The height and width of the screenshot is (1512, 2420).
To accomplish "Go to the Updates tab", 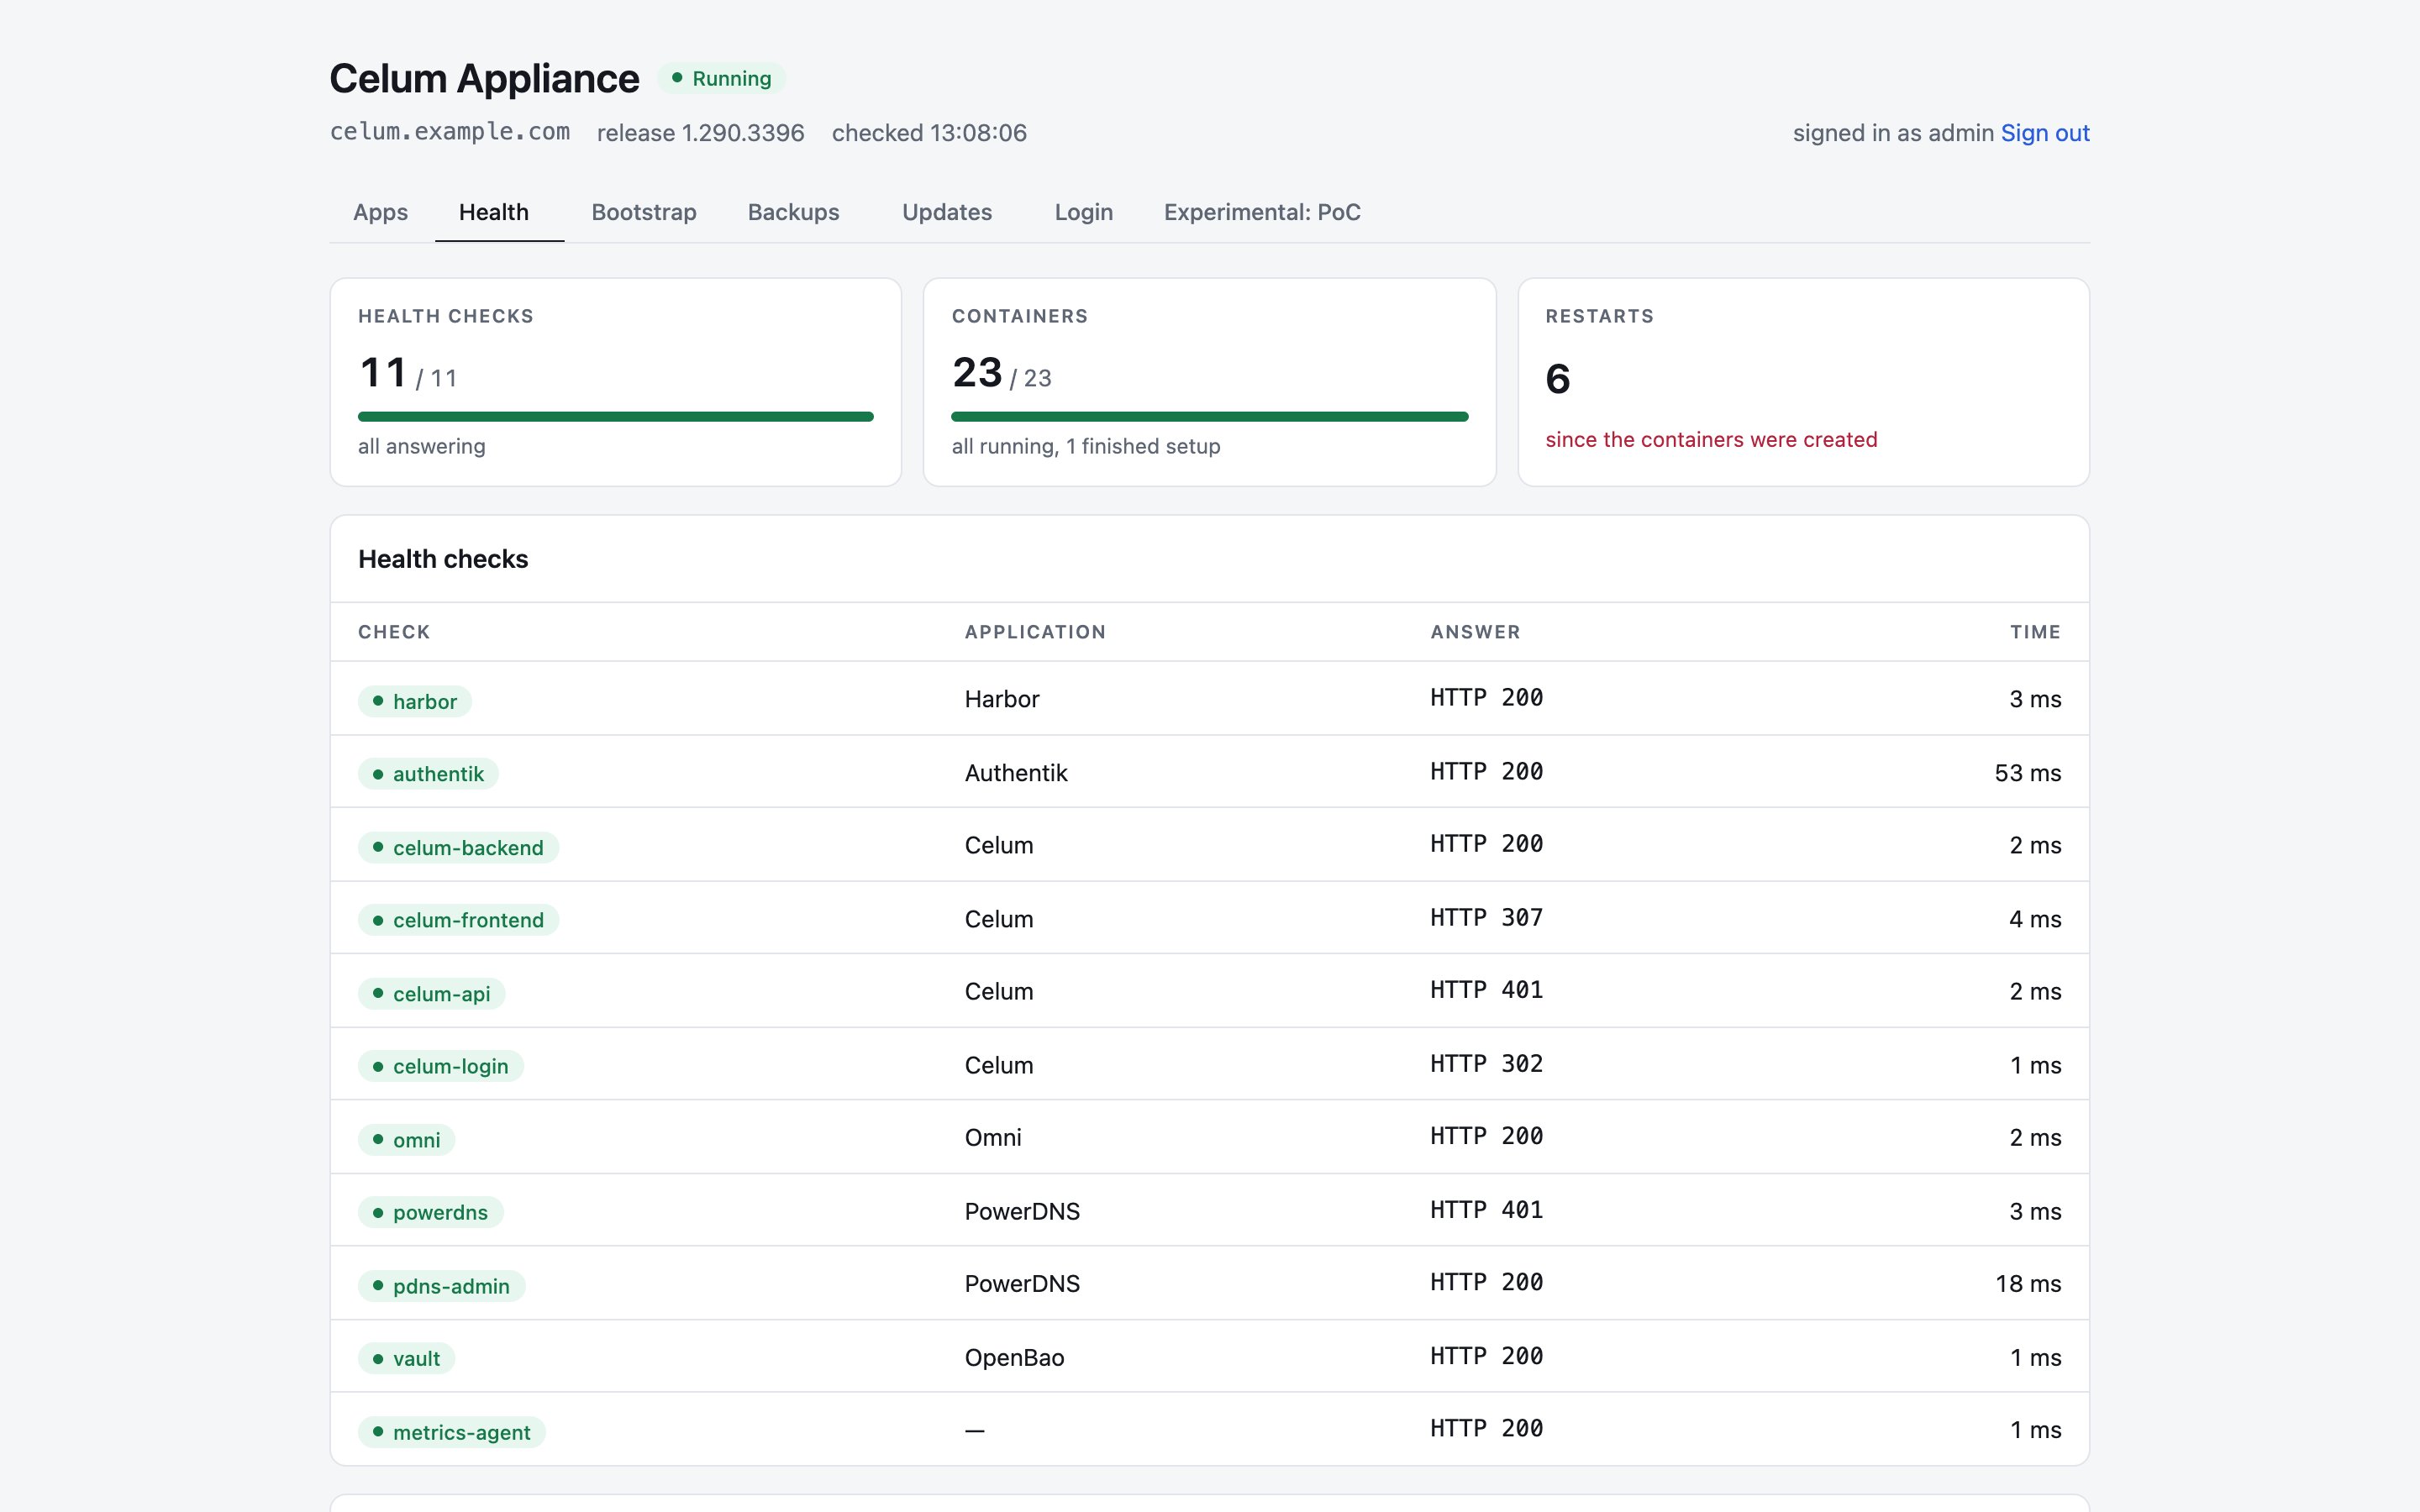I will tap(947, 212).
